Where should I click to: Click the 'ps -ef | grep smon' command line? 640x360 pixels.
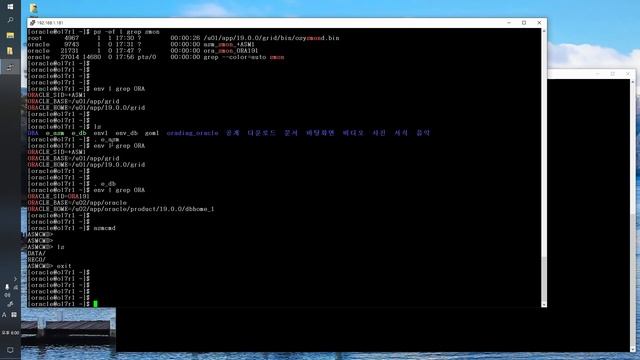(x=93, y=32)
